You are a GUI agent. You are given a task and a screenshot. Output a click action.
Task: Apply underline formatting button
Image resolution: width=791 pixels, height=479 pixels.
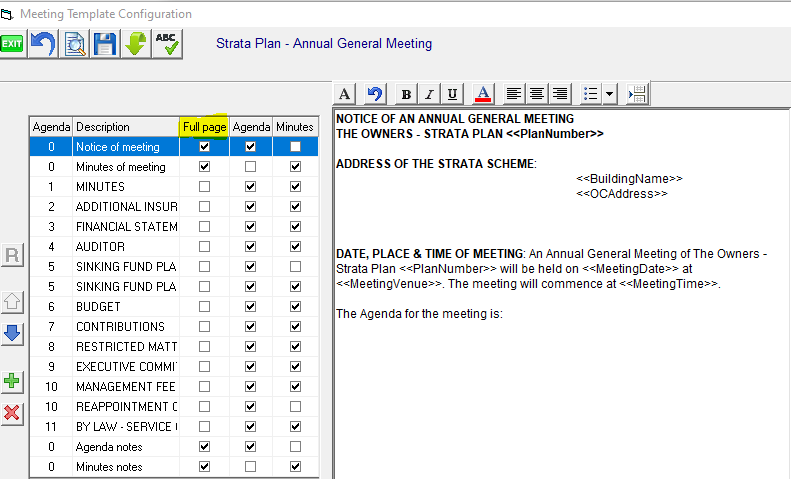tap(452, 94)
